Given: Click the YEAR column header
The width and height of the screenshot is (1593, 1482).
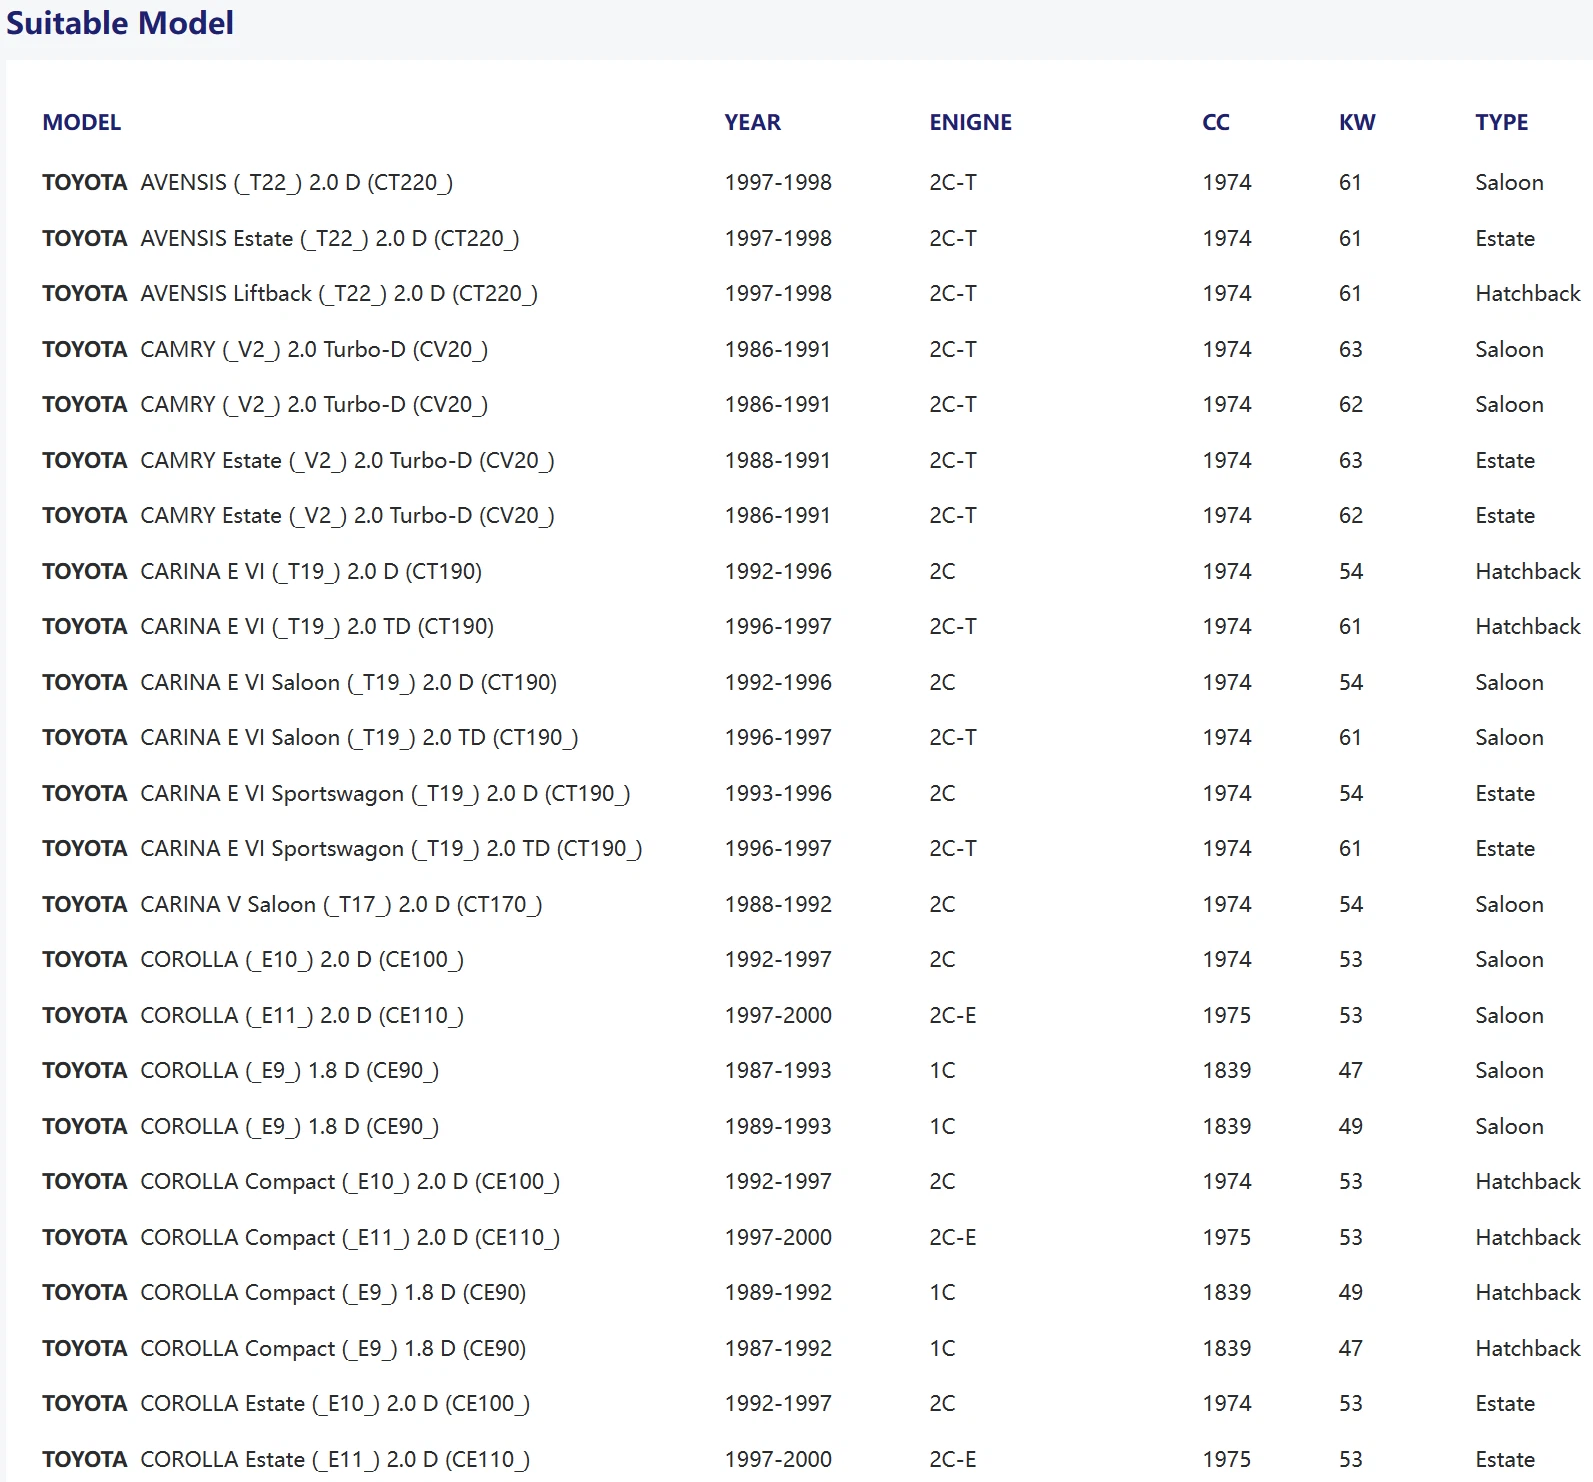Looking at the screenshot, I should pyautogui.click(x=752, y=122).
